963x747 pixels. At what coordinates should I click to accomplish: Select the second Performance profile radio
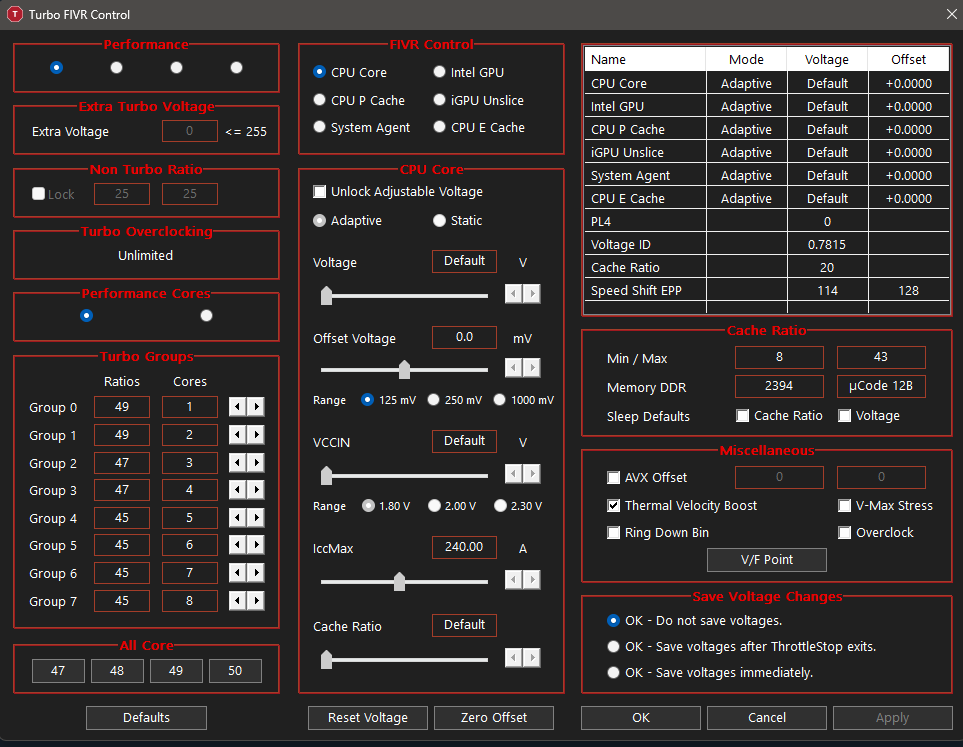pos(116,68)
